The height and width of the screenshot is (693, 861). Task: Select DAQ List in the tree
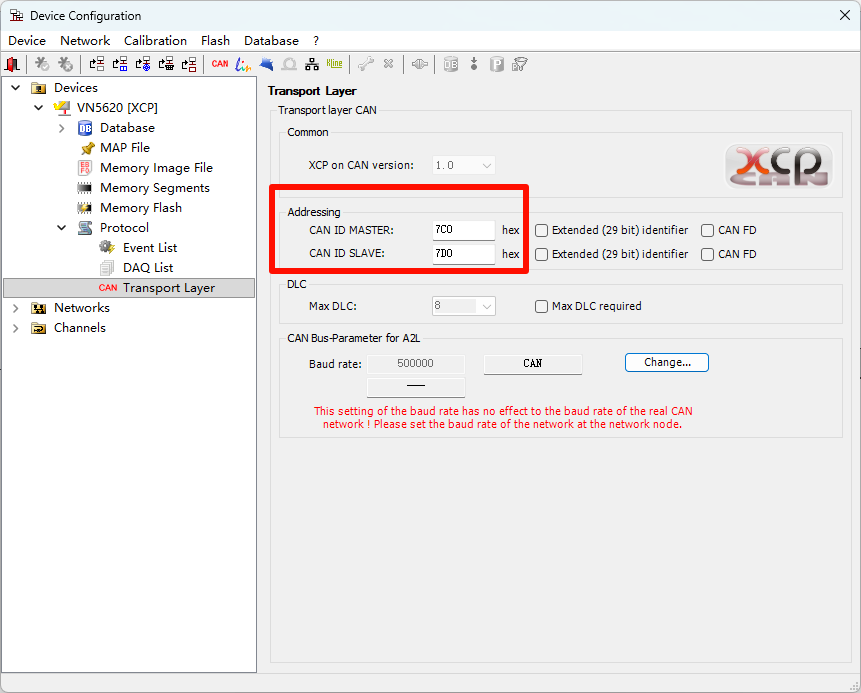[148, 268]
